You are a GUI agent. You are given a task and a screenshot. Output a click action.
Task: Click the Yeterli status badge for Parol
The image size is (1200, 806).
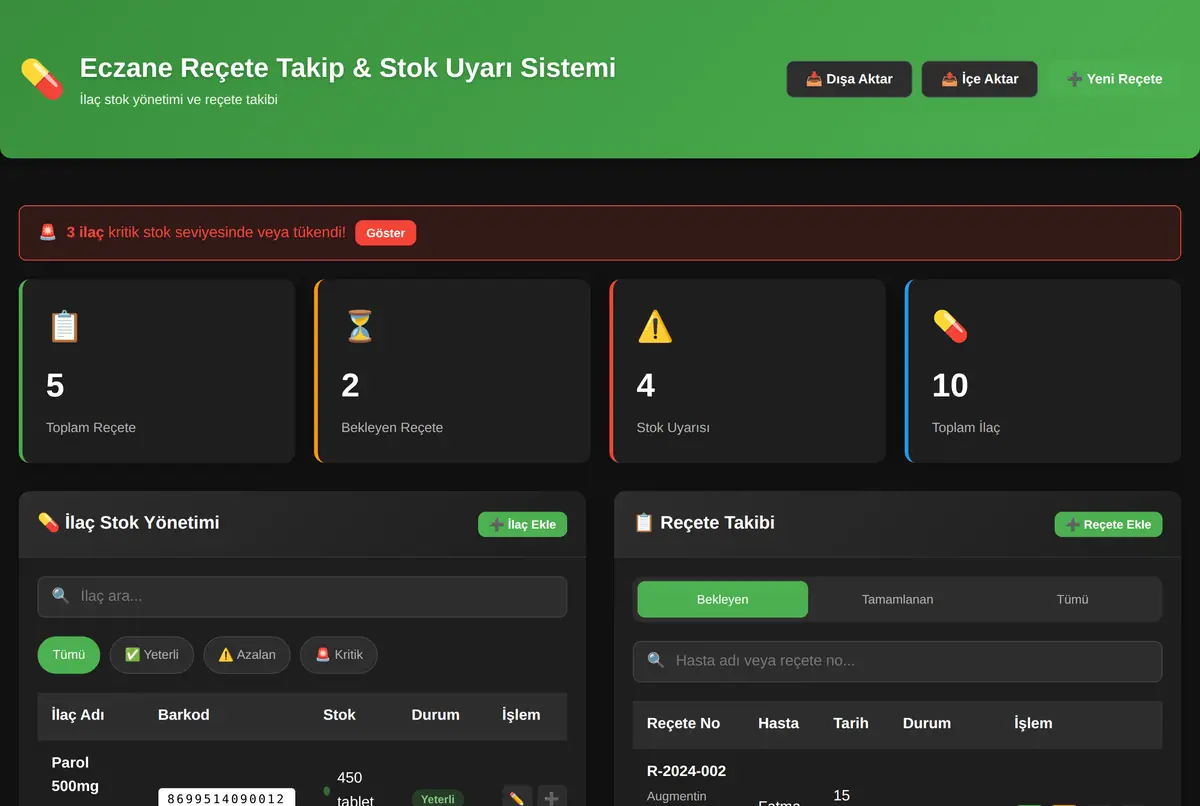(x=437, y=799)
